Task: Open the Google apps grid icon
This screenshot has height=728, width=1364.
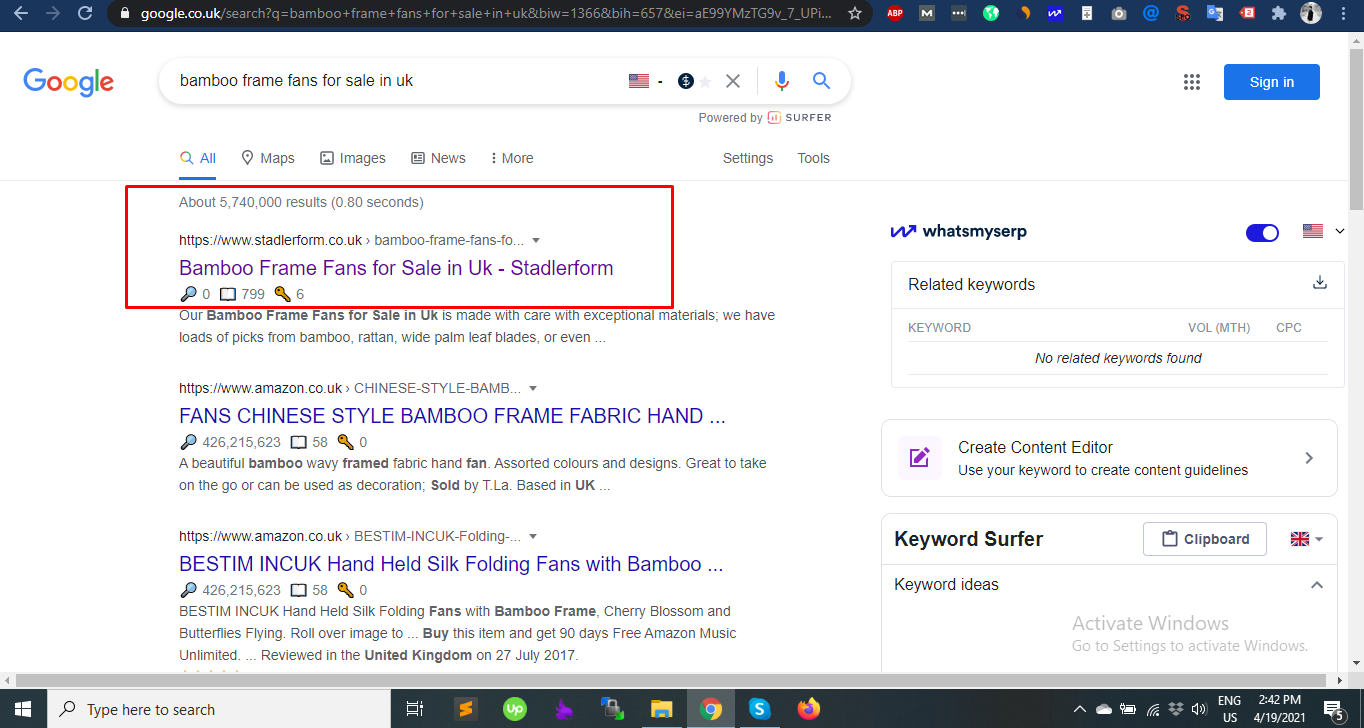Action: pos(1191,82)
